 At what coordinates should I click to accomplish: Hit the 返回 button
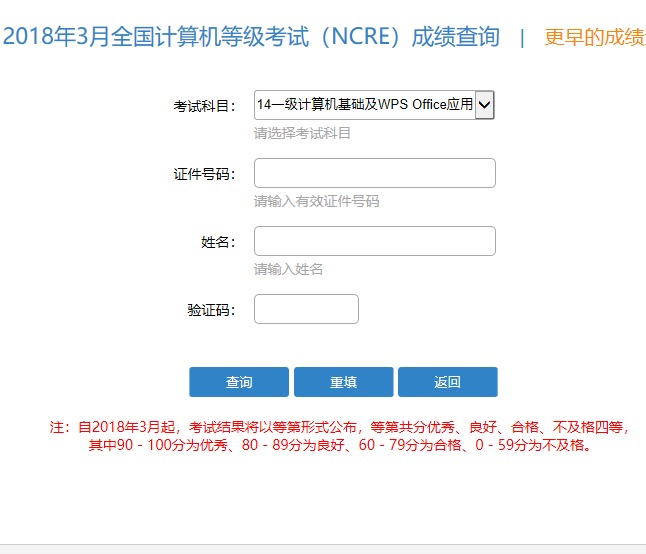point(447,382)
